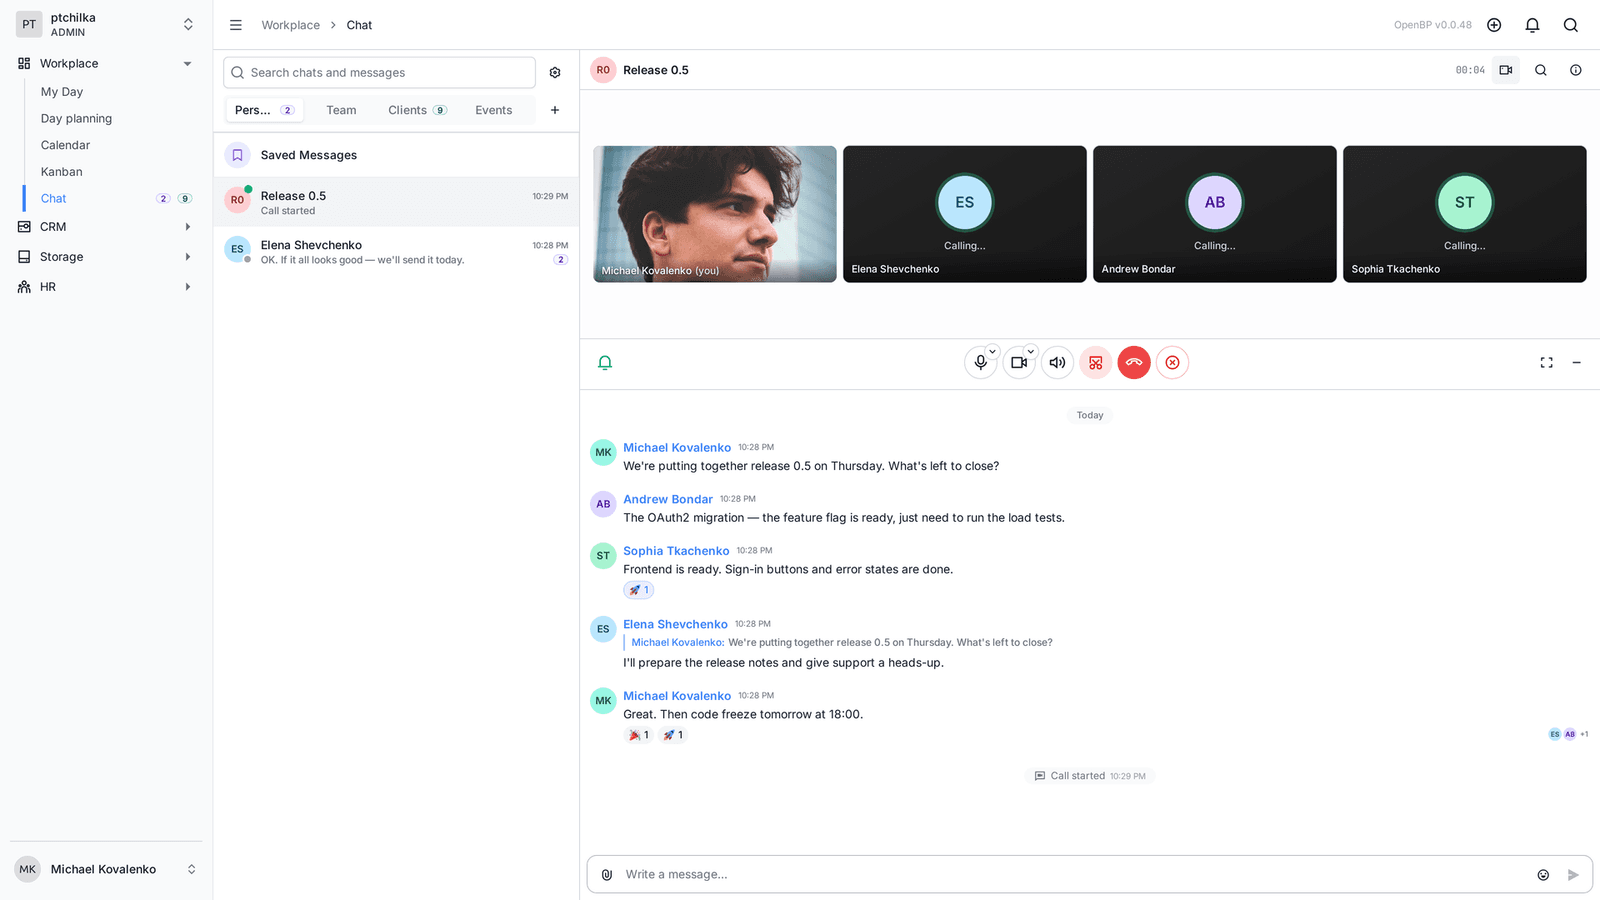The height and width of the screenshot is (900, 1600).
Task: Click the RO avatar in chat header
Action: tap(603, 70)
